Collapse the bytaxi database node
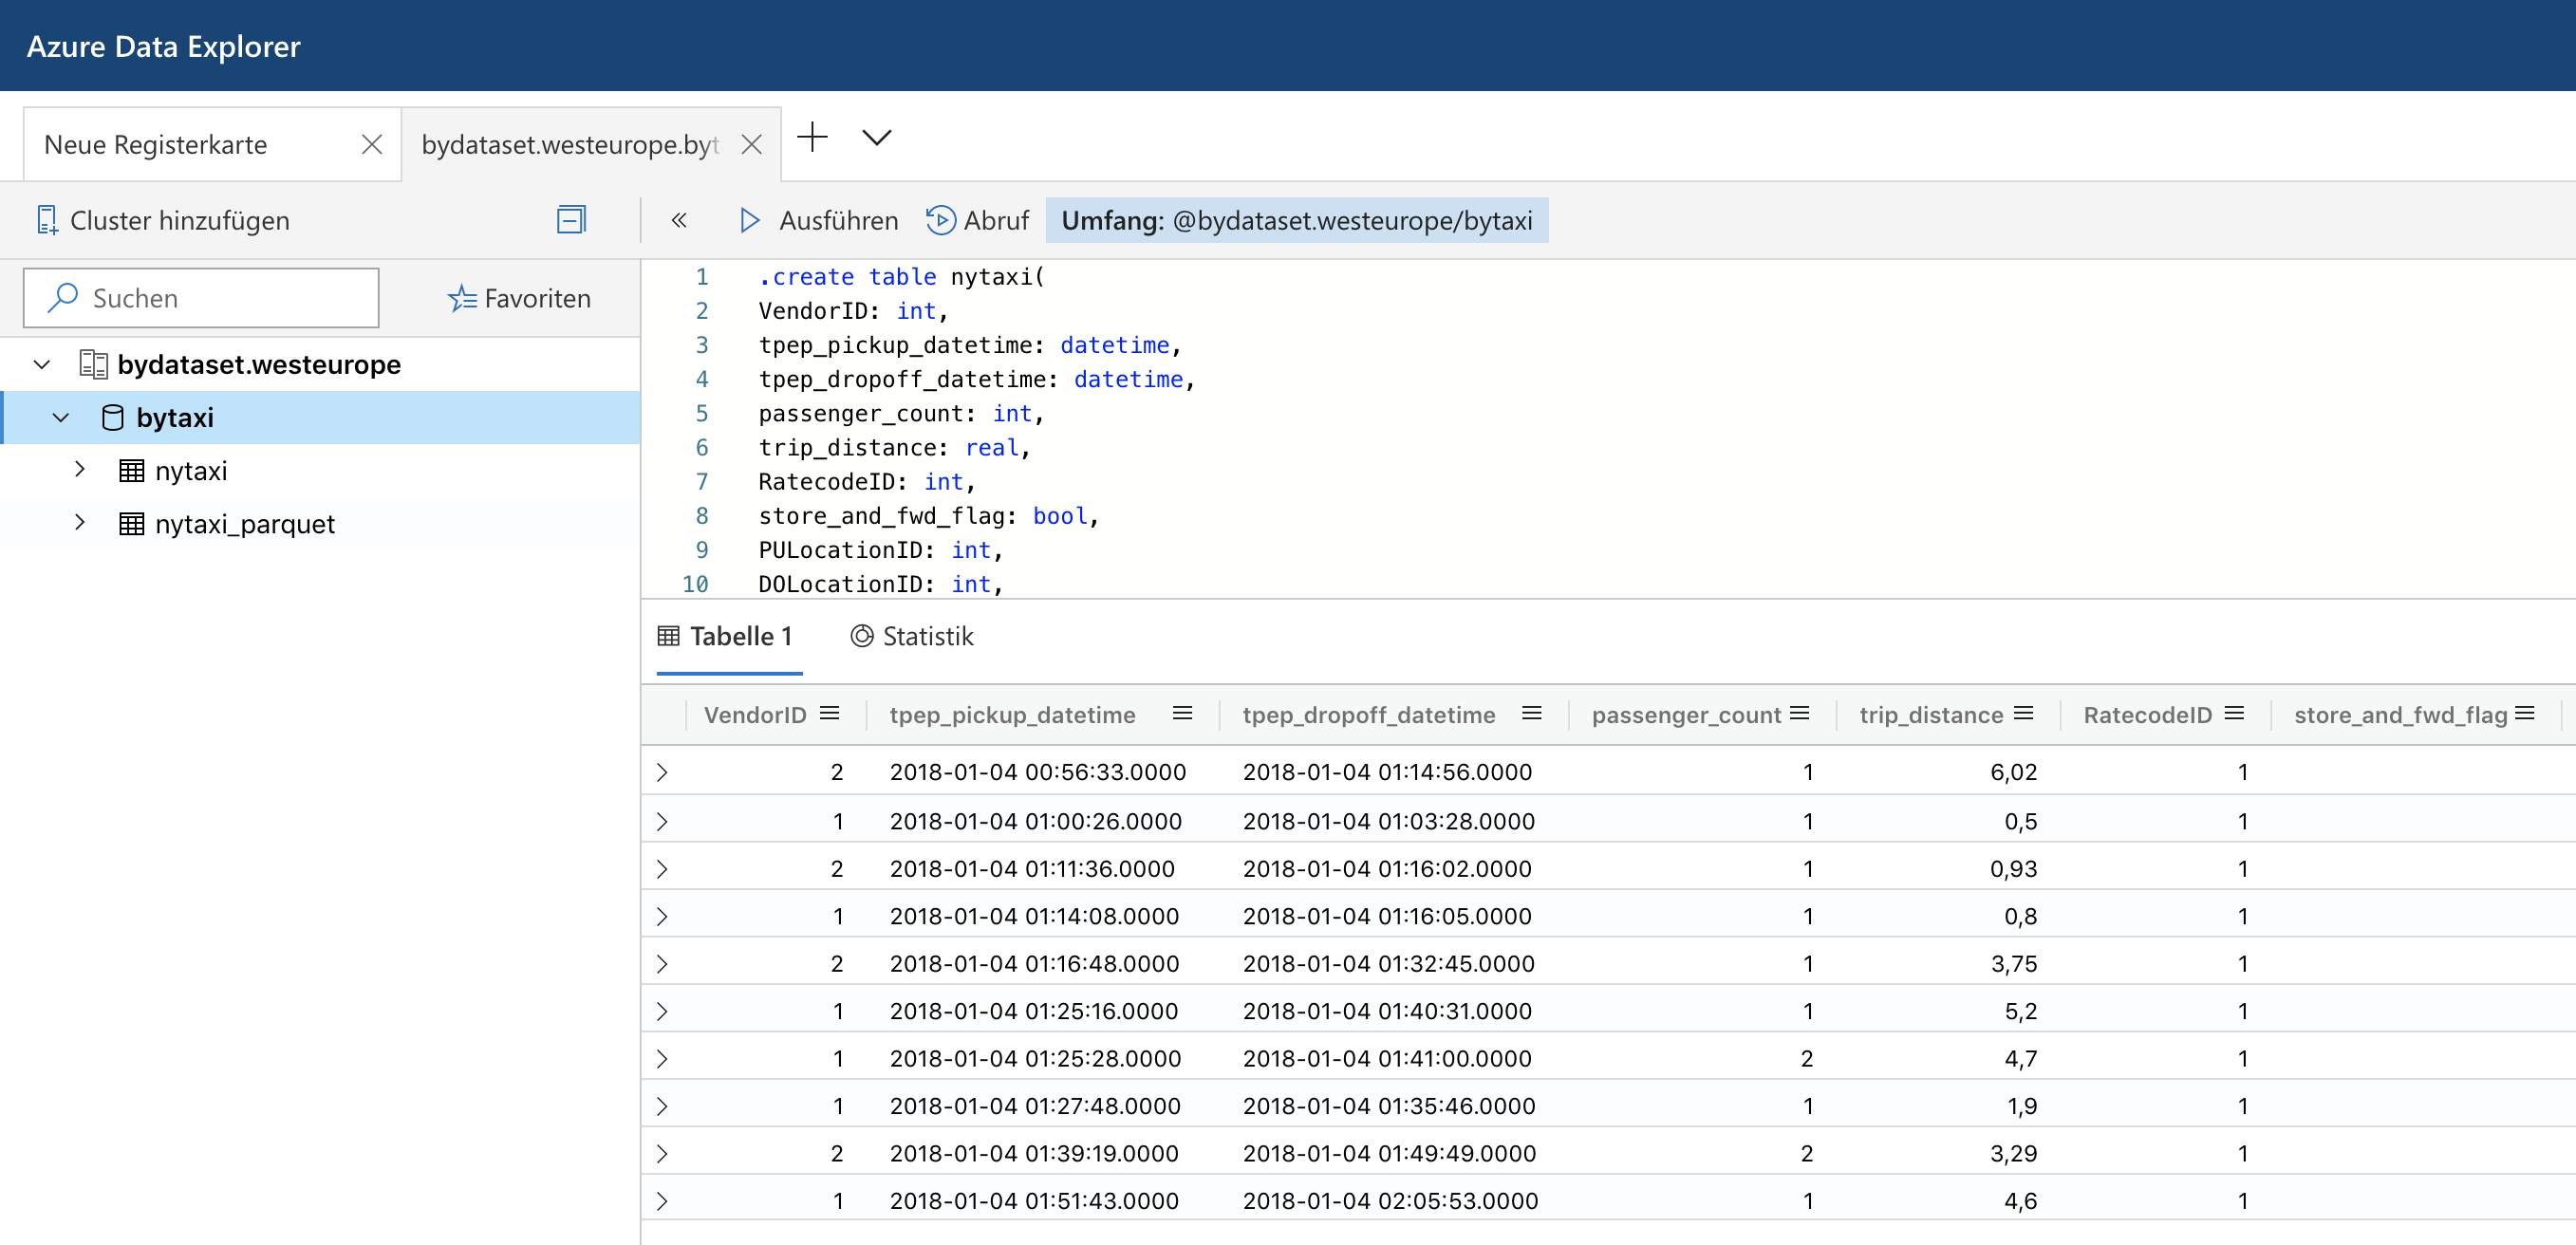This screenshot has width=2576, height=1245. pos(61,418)
